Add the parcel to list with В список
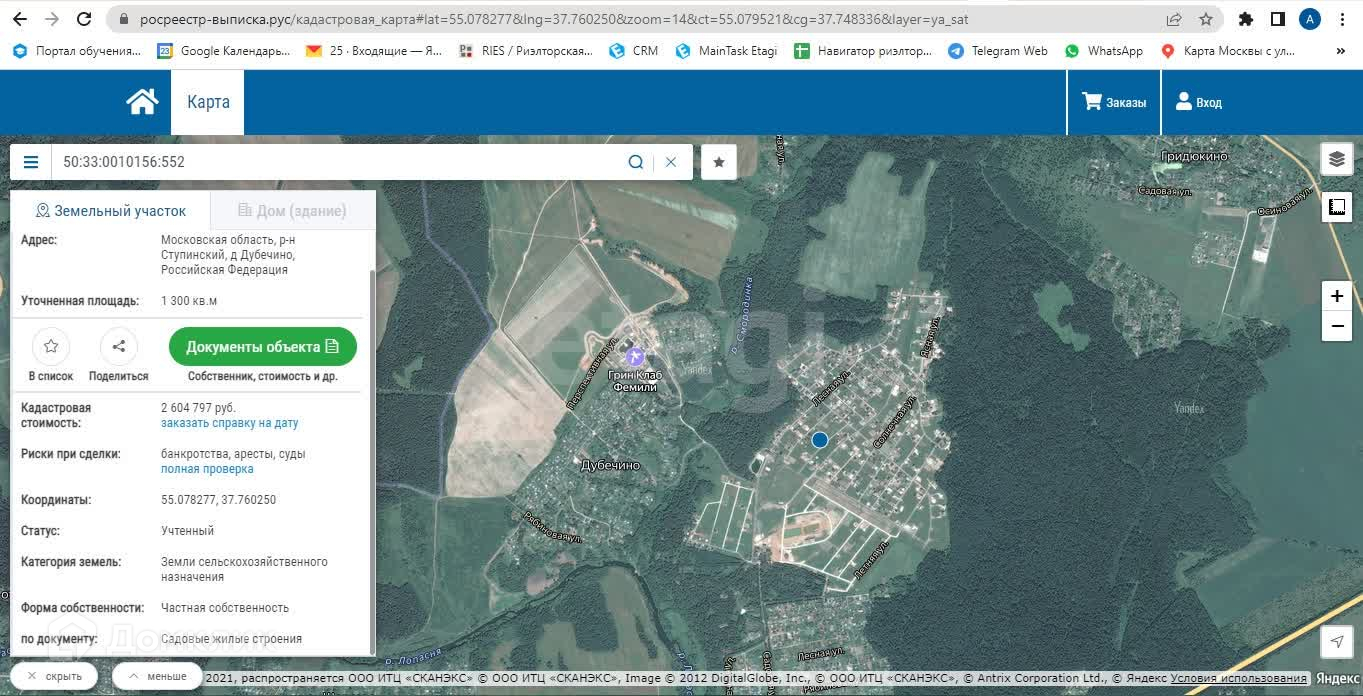The image size is (1363, 696). click(51, 347)
